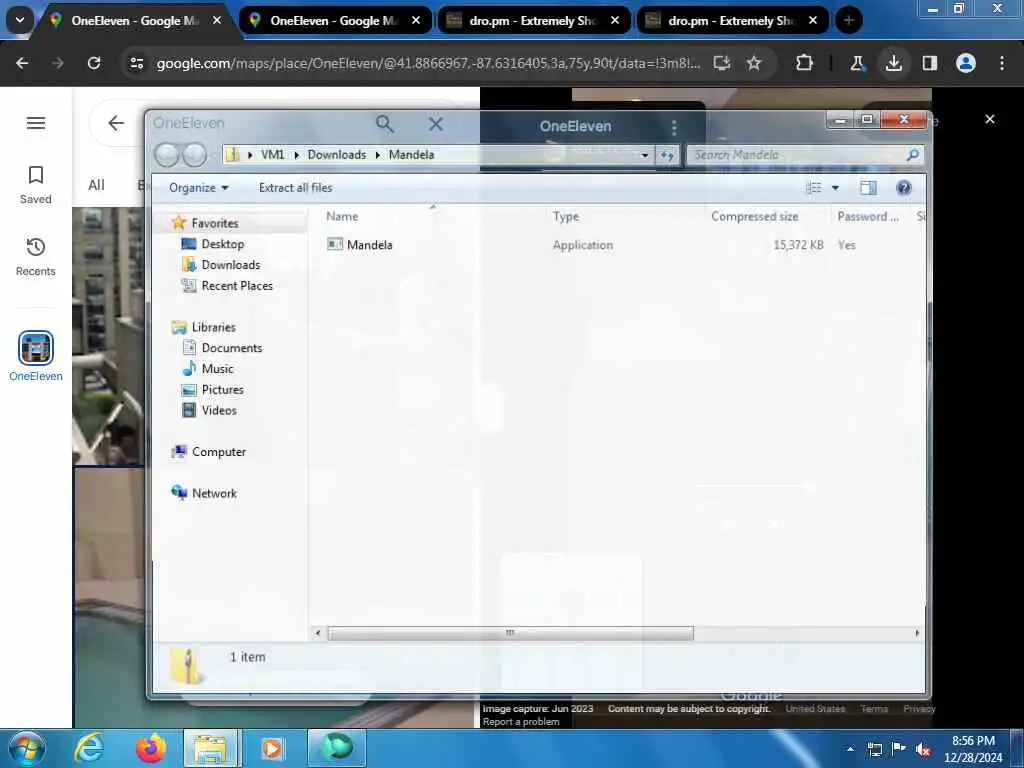Select OneEleven thumbnail in Maps sidebar
The height and width of the screenshot is (768, 1024).
point(36,348)
